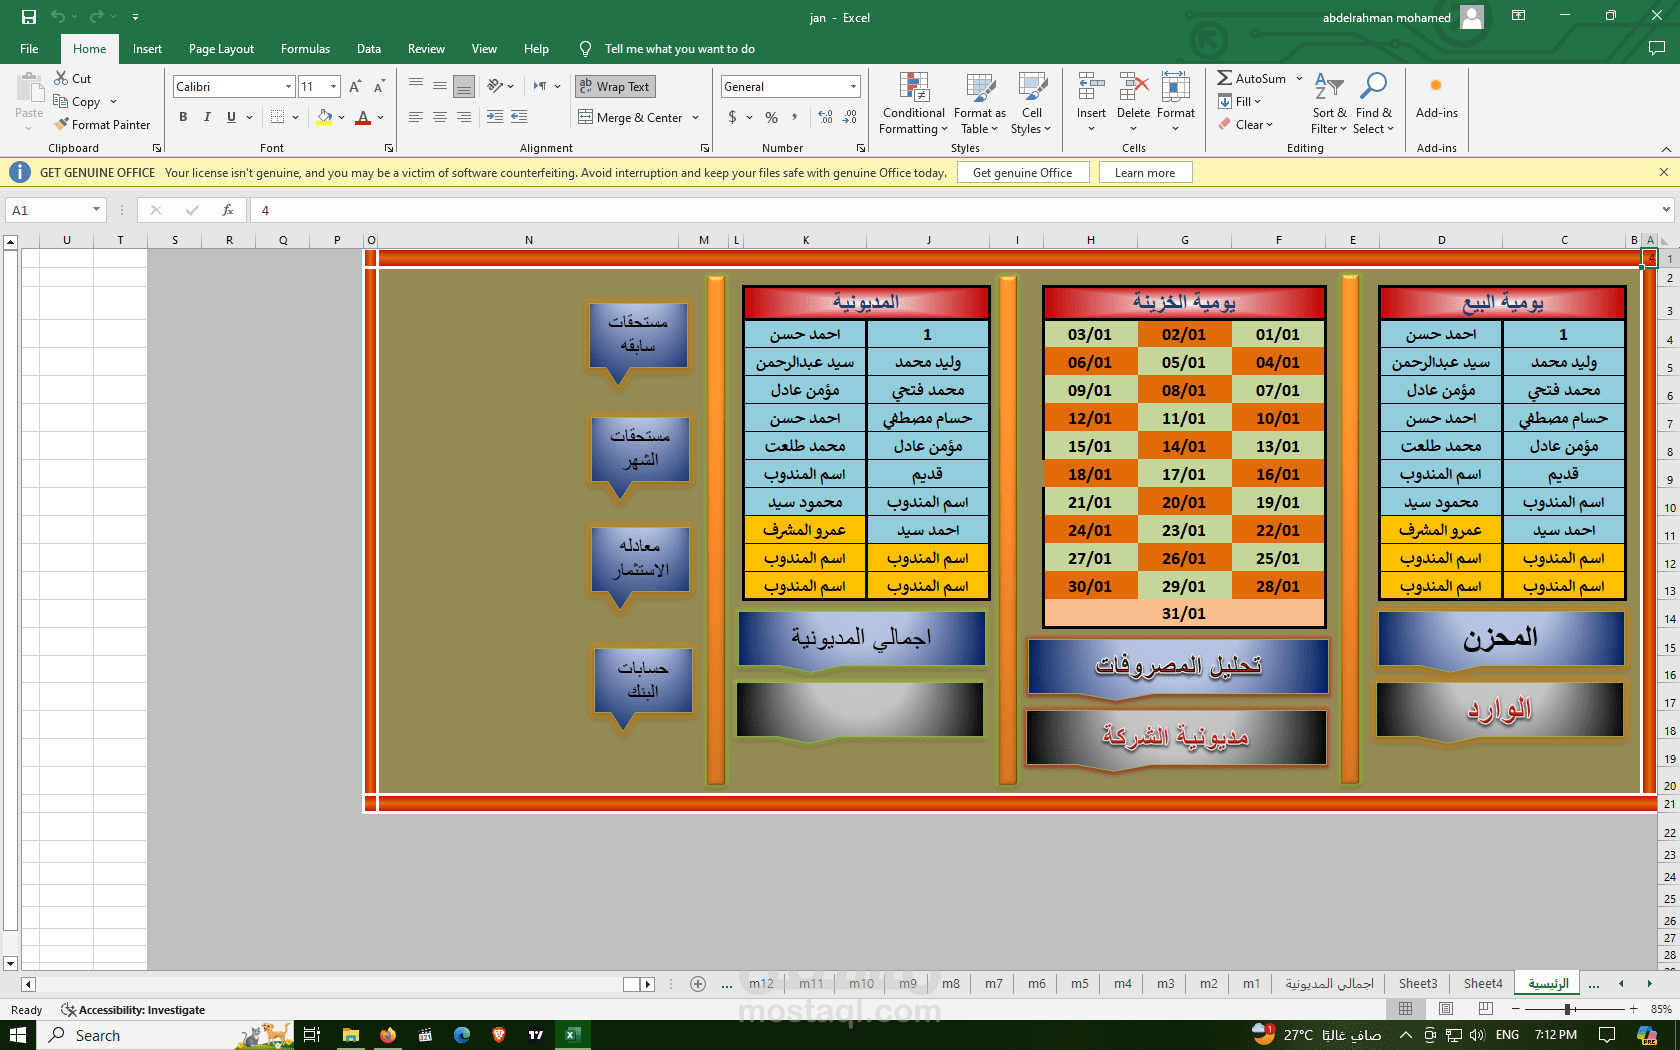Screen dimensions: 1680x1050
Task: Click the تحليل المصروفات button
Action: pyautogui.click(x=1178, y=667)
